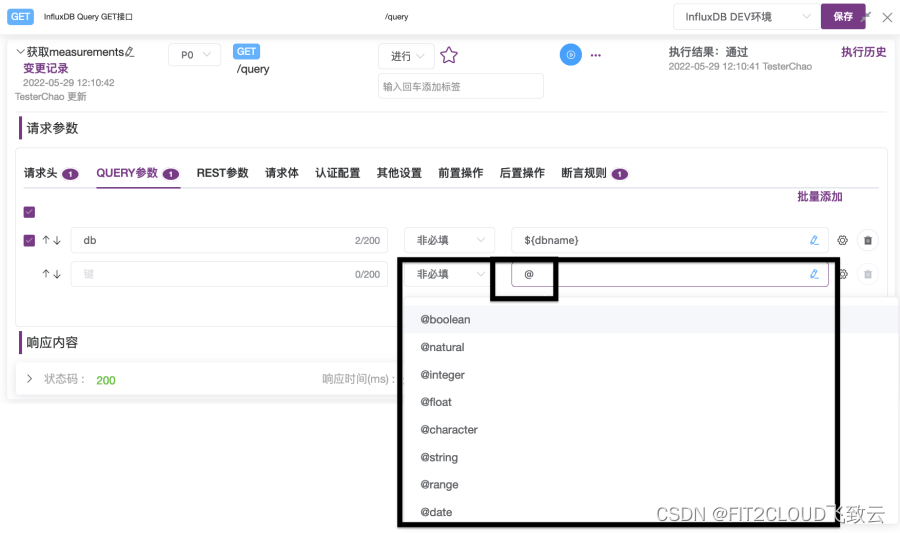Move the empty parameter row up
Viewport: 900px width, 533px height.
click(46, 274)
